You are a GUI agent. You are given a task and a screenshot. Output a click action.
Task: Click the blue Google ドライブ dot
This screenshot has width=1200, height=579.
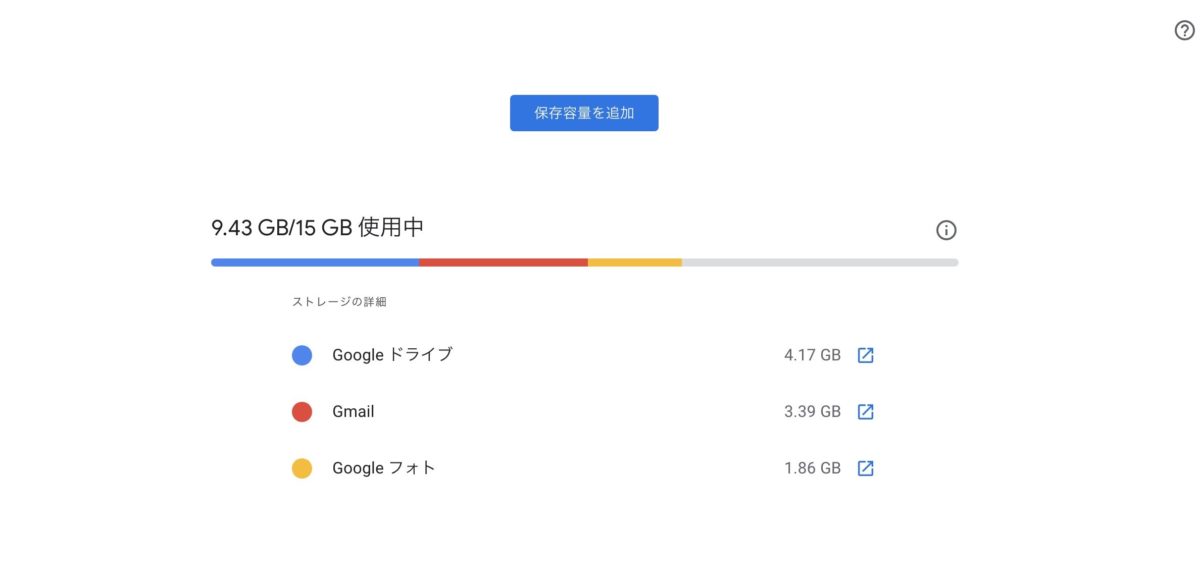[x=302, y=355]
